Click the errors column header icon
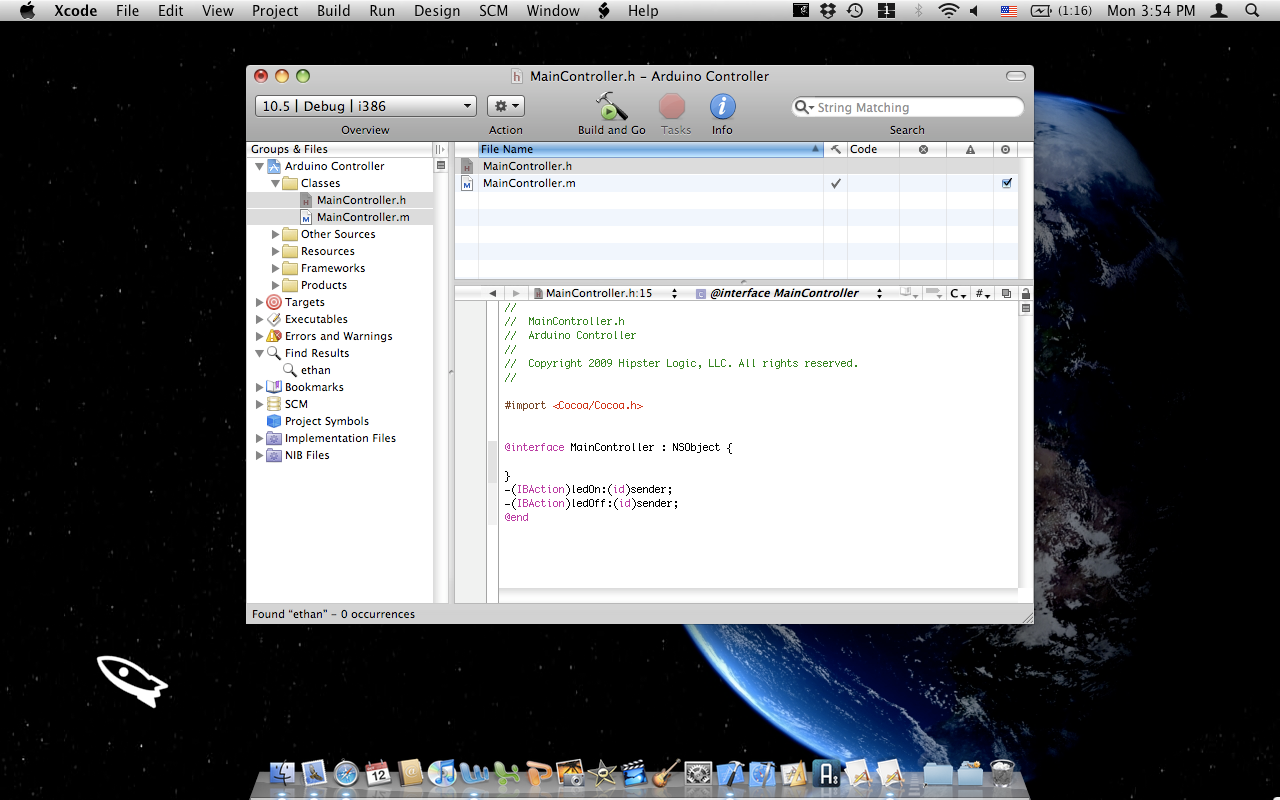Screen dimensions: 1280x800 (923, 149)
